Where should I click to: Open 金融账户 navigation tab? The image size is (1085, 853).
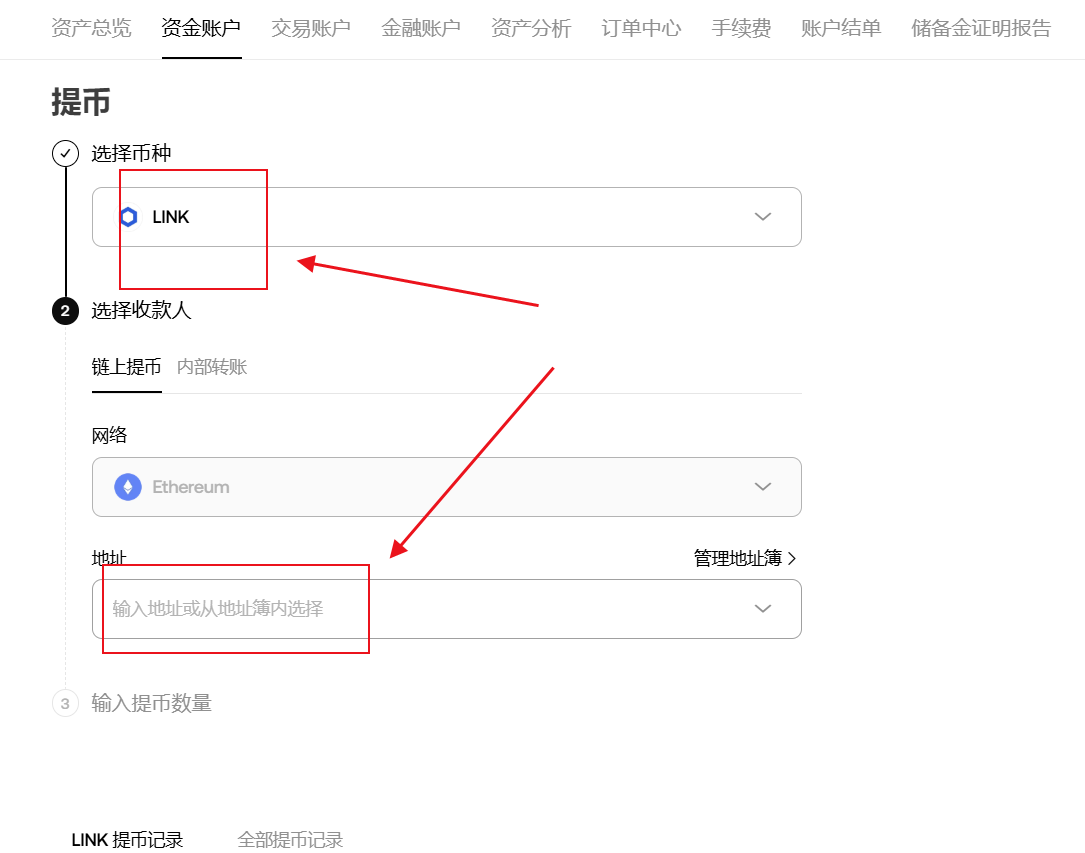coord(421,28)
